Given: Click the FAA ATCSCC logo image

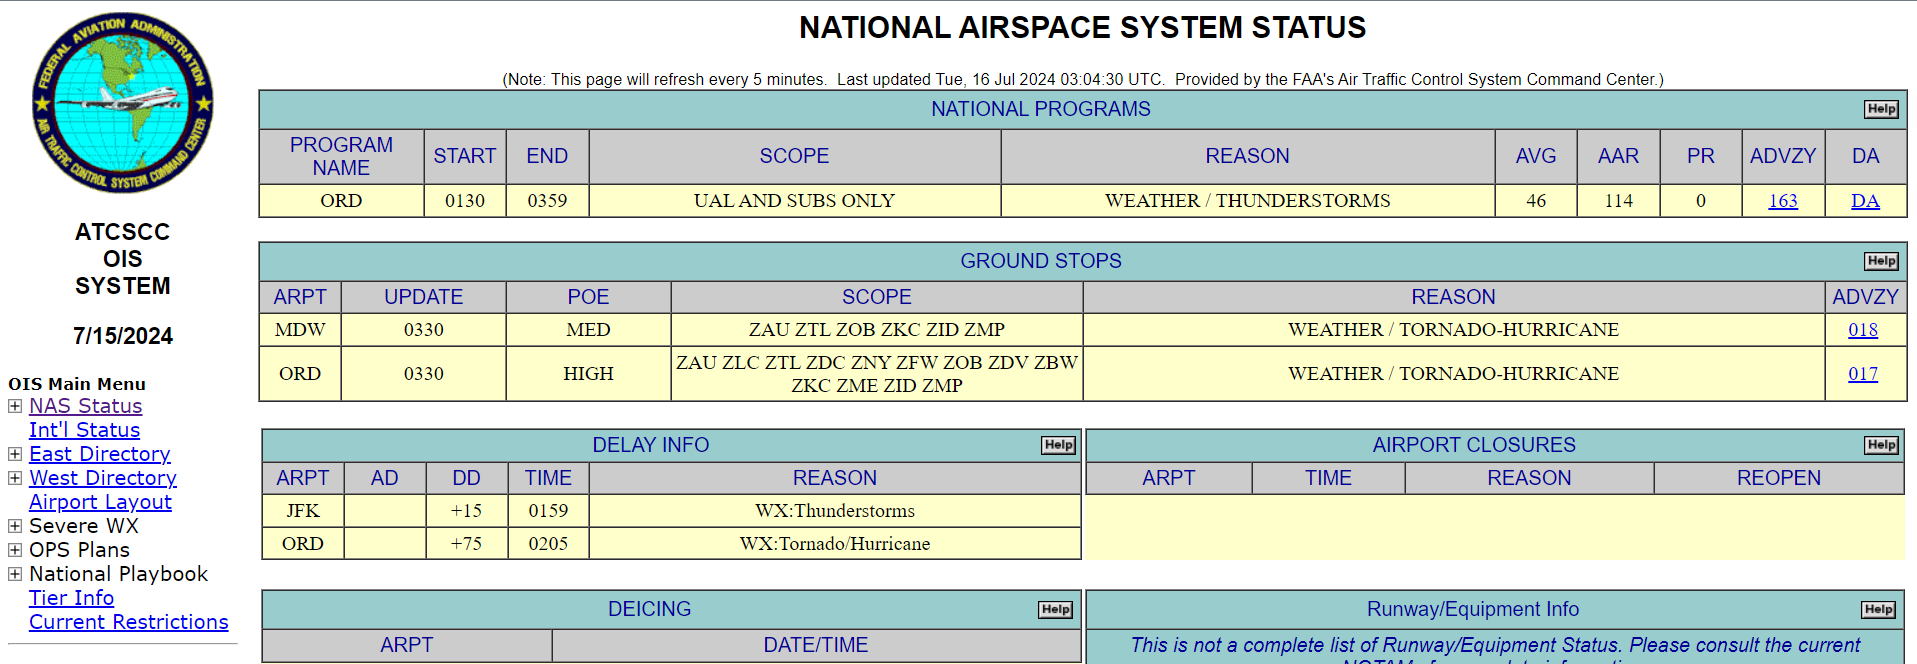Looking at the screenshot, I should pyautogui.click(x=123, y=103).
